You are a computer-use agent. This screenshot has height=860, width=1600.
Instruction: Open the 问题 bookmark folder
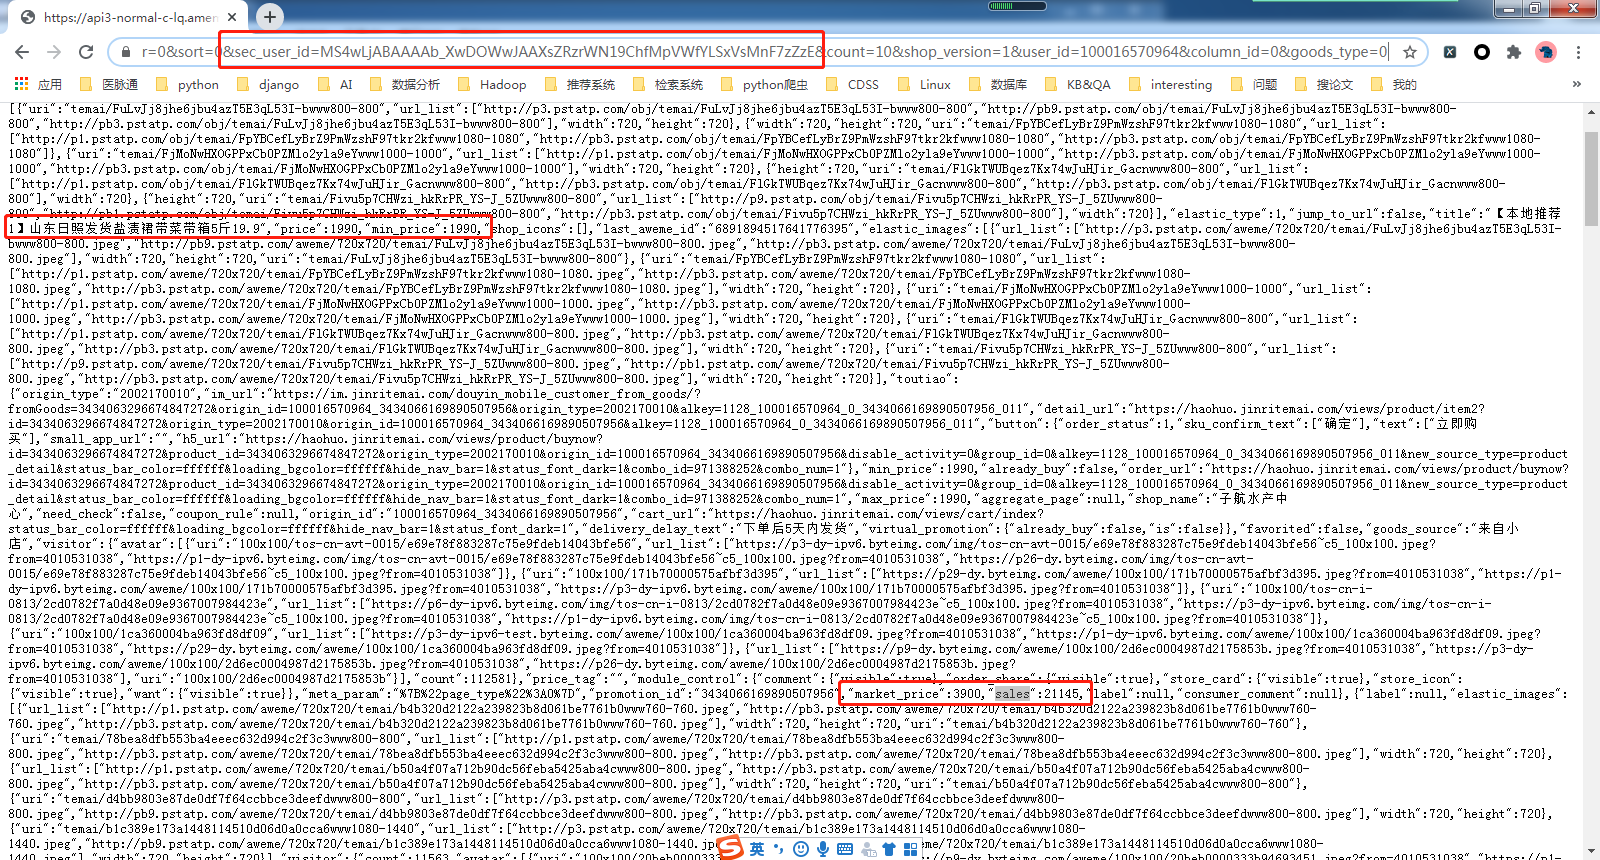point(1253,85)
